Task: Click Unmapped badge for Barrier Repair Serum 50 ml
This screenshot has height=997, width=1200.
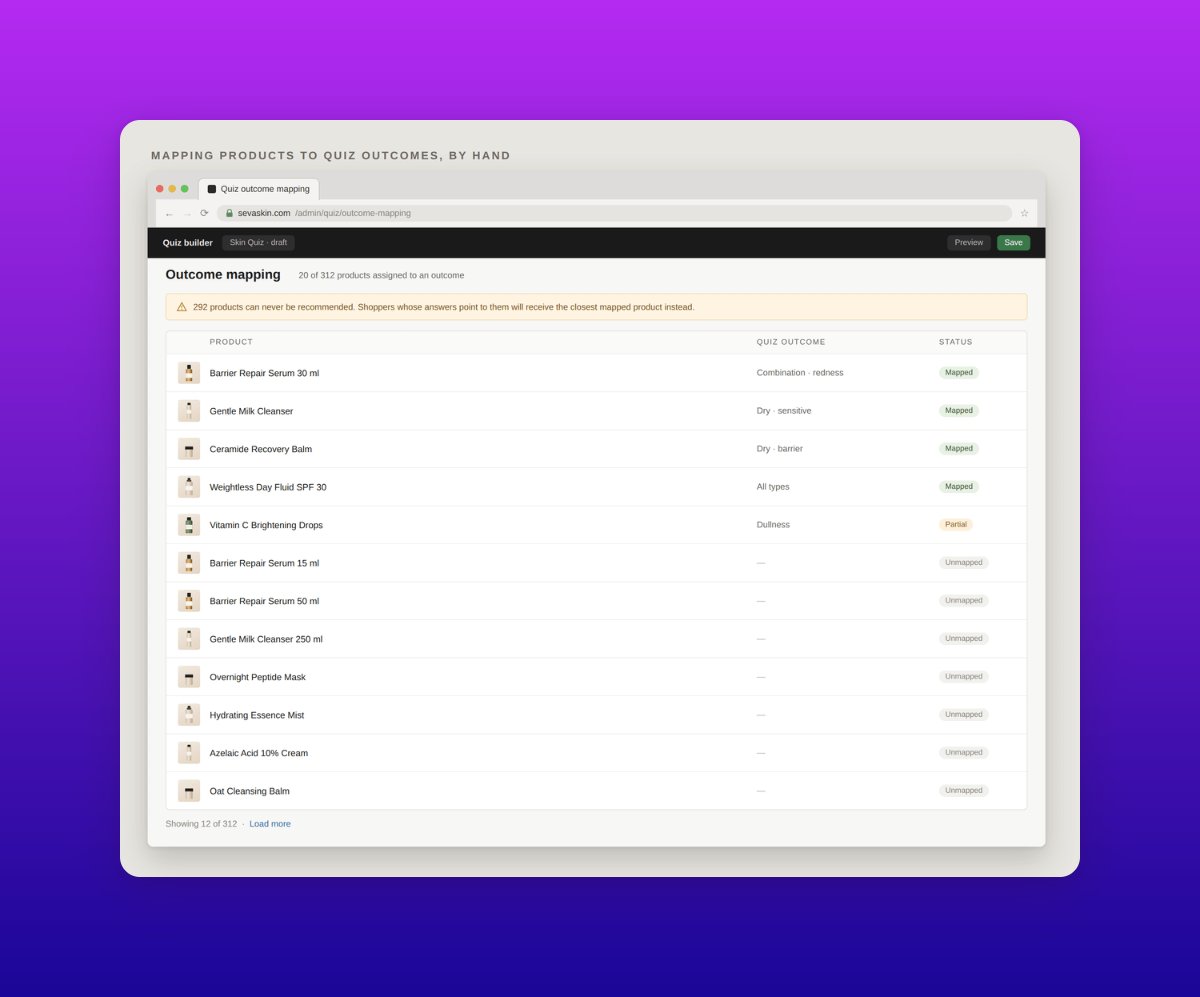Action: click(x=964, y=601)
